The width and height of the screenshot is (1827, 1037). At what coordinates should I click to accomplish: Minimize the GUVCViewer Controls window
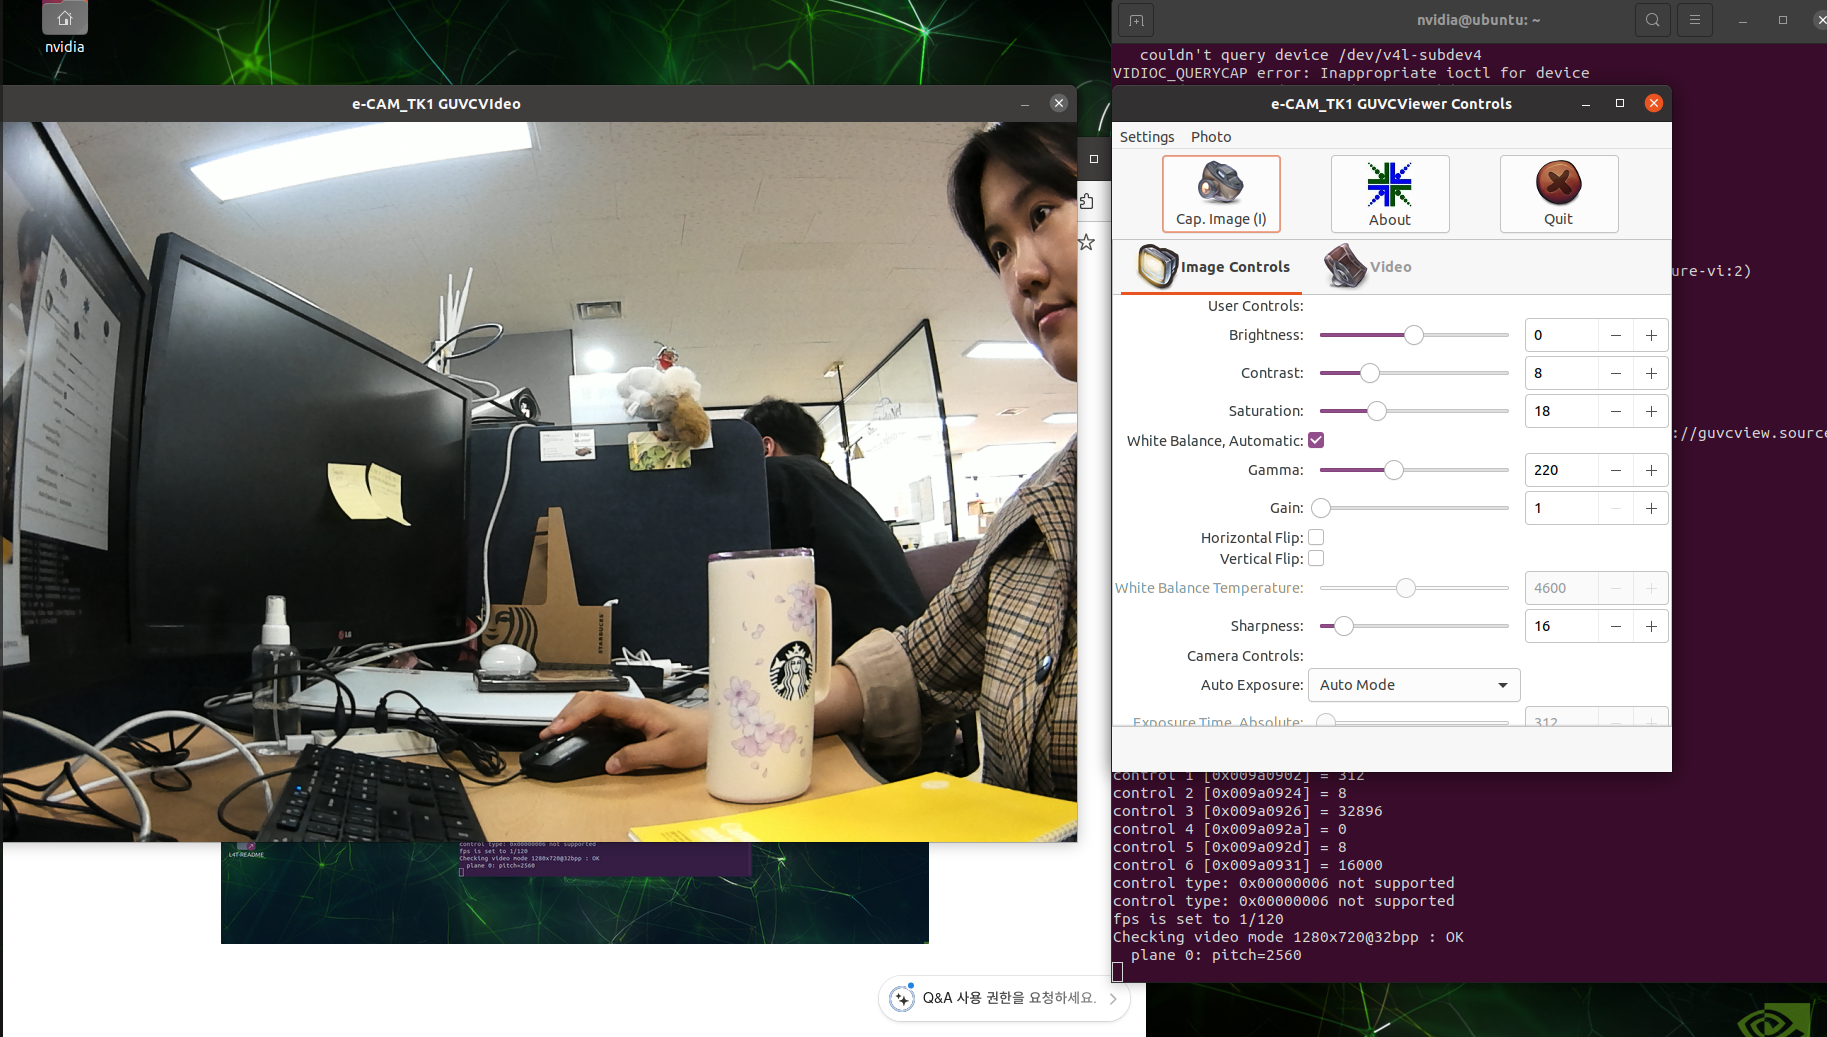1586,103
